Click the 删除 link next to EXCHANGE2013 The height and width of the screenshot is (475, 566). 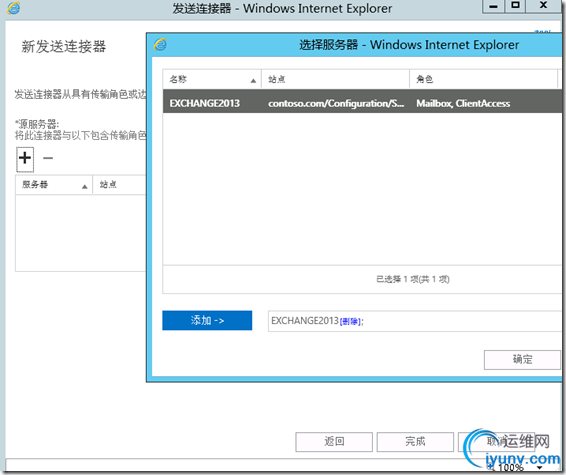(x=350, y=321)
